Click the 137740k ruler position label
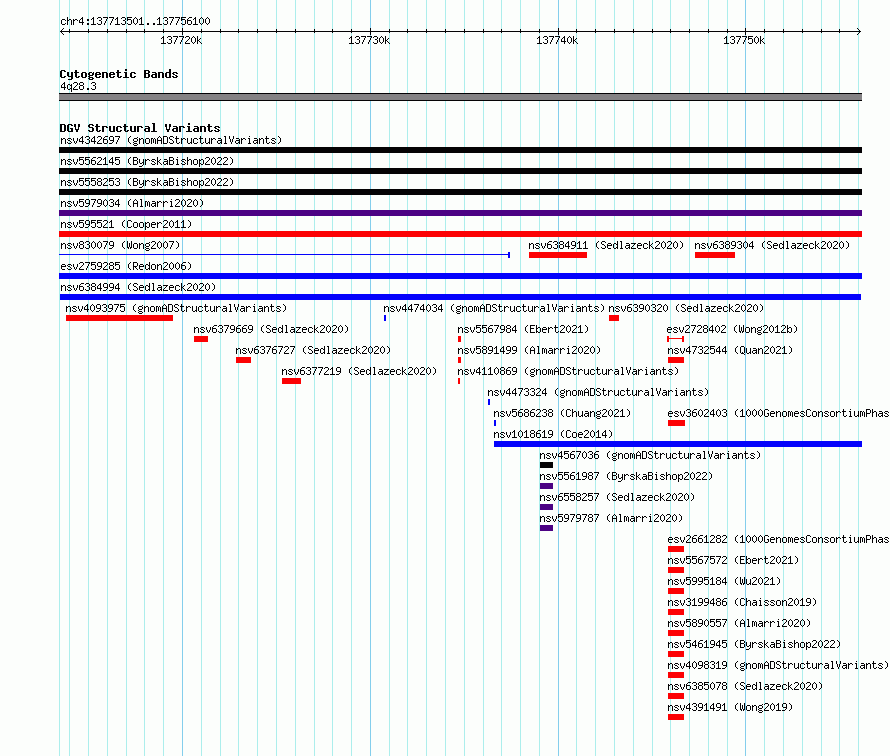Image resolution: width=890 pixels, height=756 pixels. point(557,40)
